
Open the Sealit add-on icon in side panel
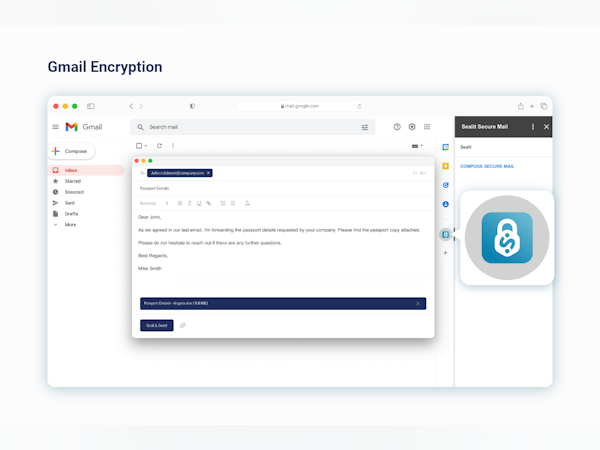point(445,234)
